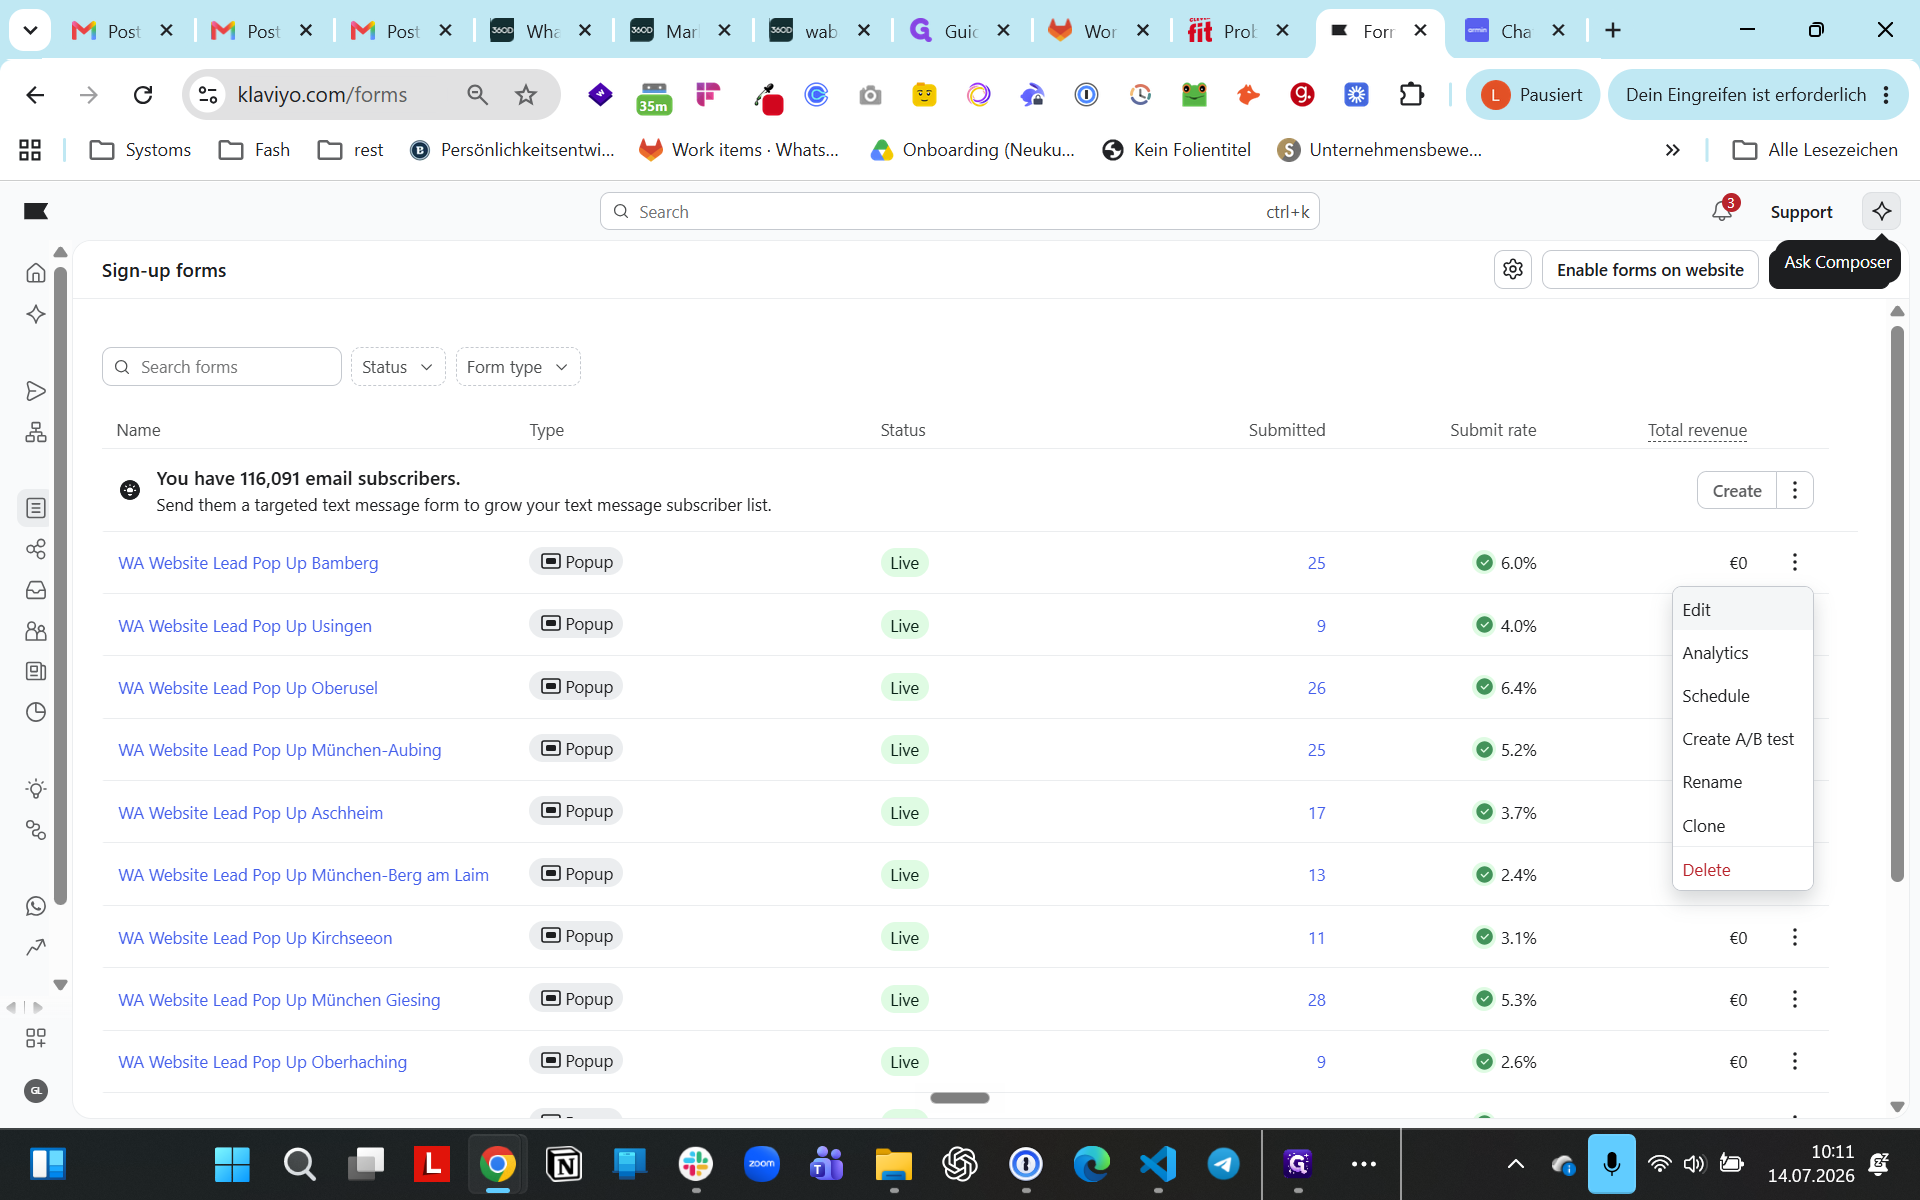The height and width of the screenshot is (1200, 1920).
Task: Open Campaigns paper-plane icon in sidebar
Action: 36,391
